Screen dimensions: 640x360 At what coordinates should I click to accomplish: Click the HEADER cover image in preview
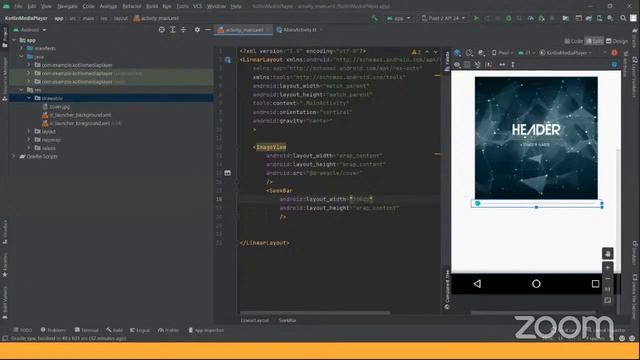[536, 138]
